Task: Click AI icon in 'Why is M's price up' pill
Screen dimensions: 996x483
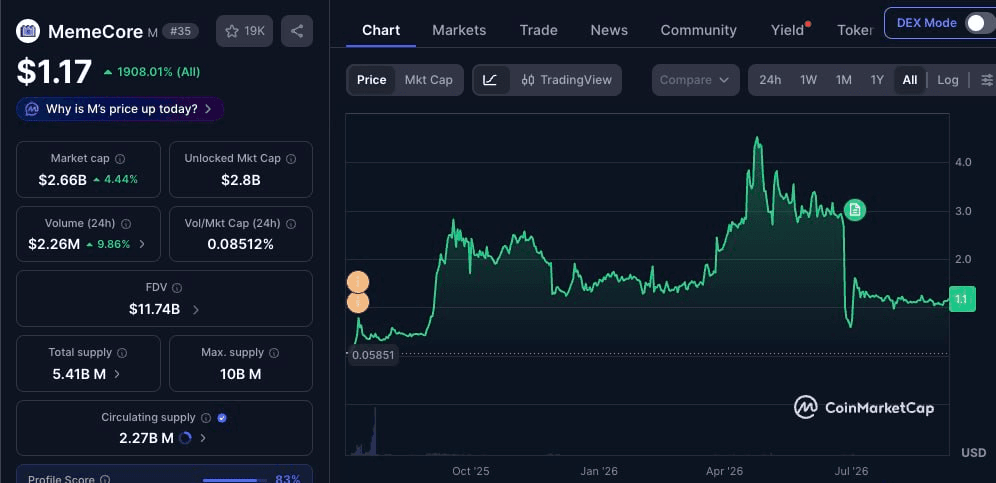Action: (32, 109)
